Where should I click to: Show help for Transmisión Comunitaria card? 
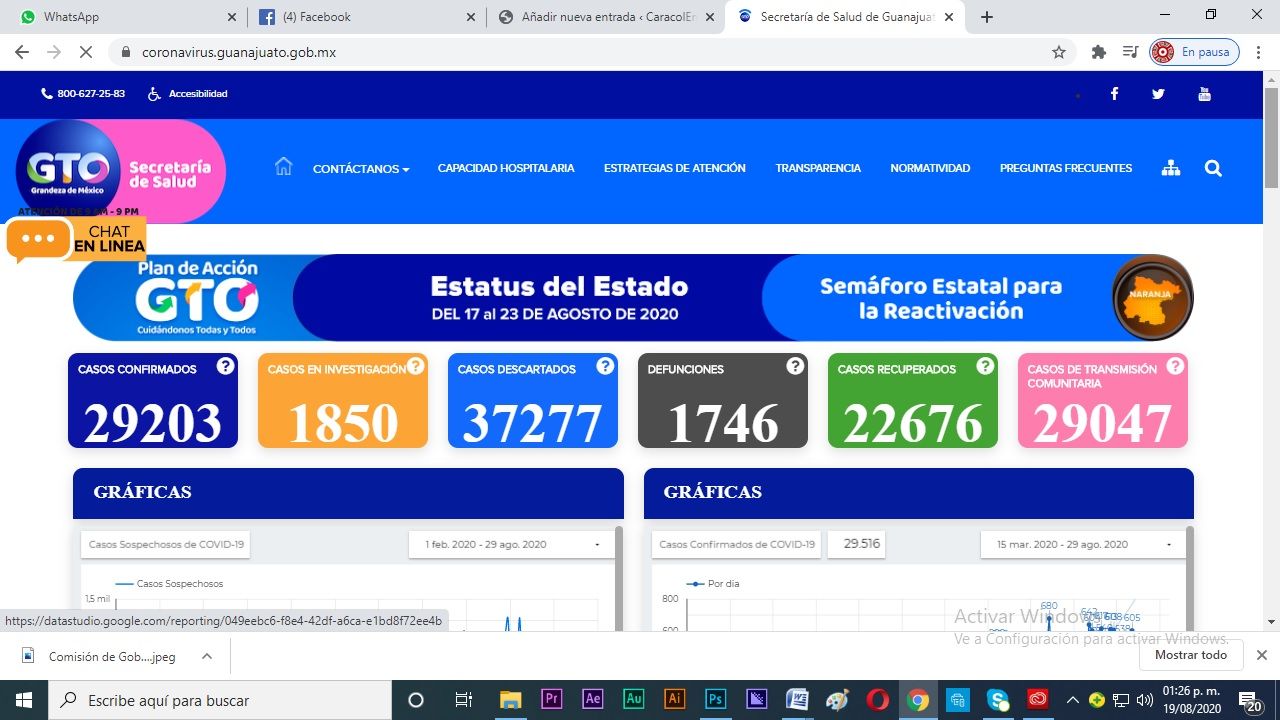point(1175,366)
